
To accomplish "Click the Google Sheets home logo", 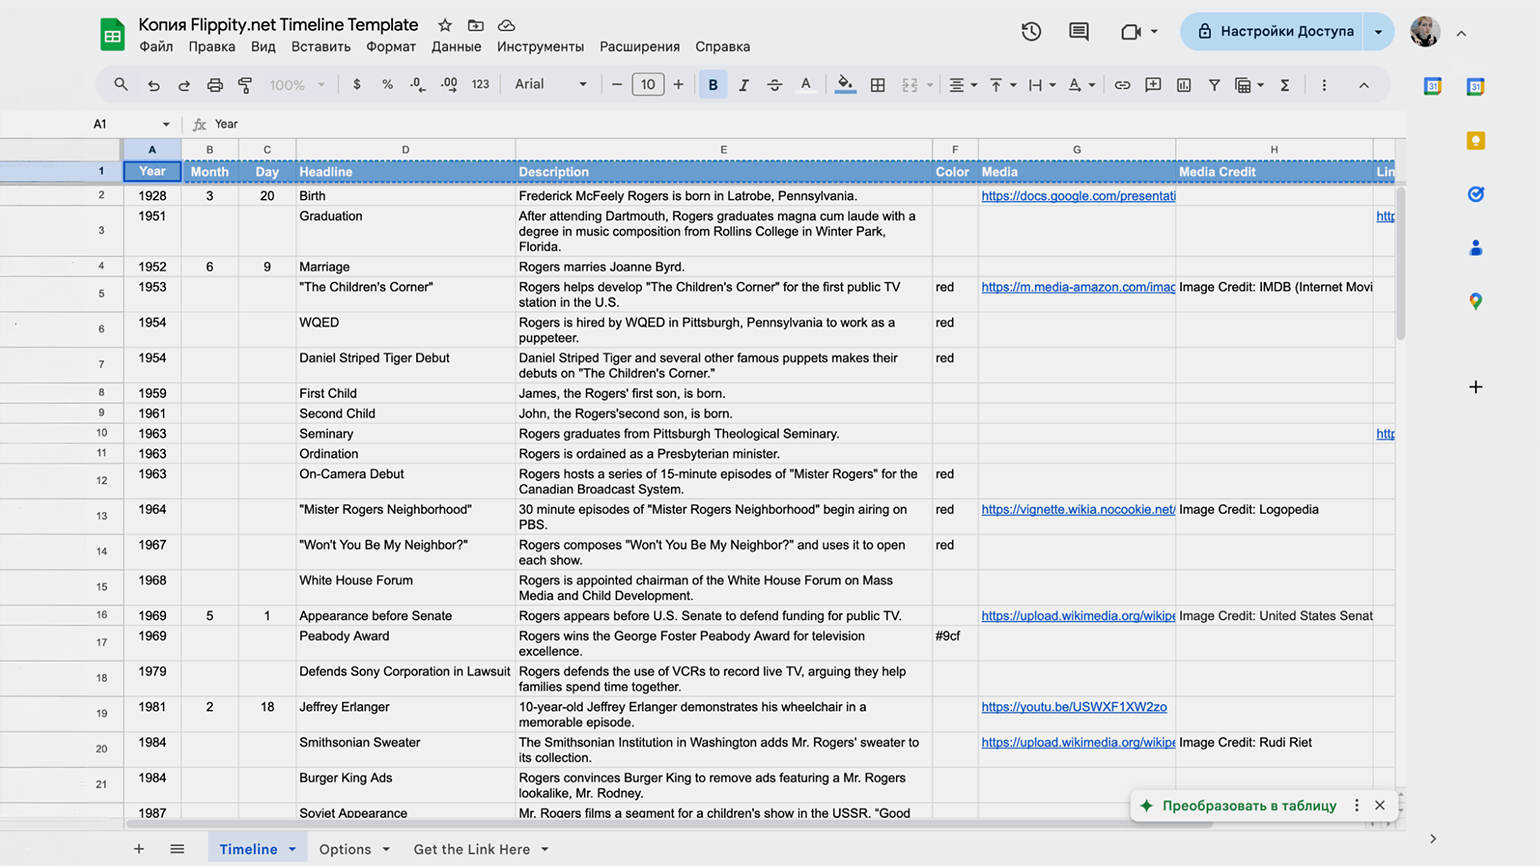I will (x=112, y=34).
